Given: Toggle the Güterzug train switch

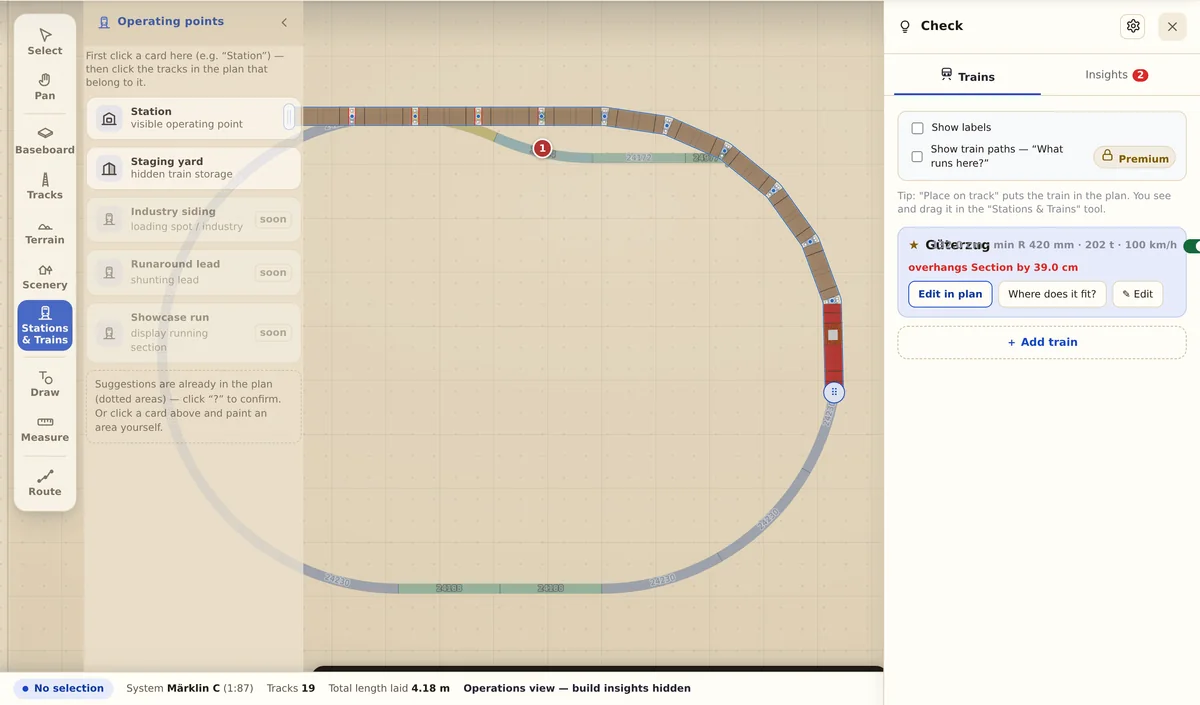Looking at the screenshot, I should pos(1191,246).
